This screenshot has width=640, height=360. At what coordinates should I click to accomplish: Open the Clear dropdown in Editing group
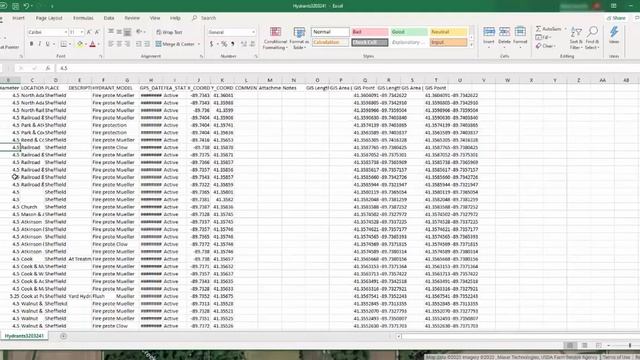pos(545,46)
